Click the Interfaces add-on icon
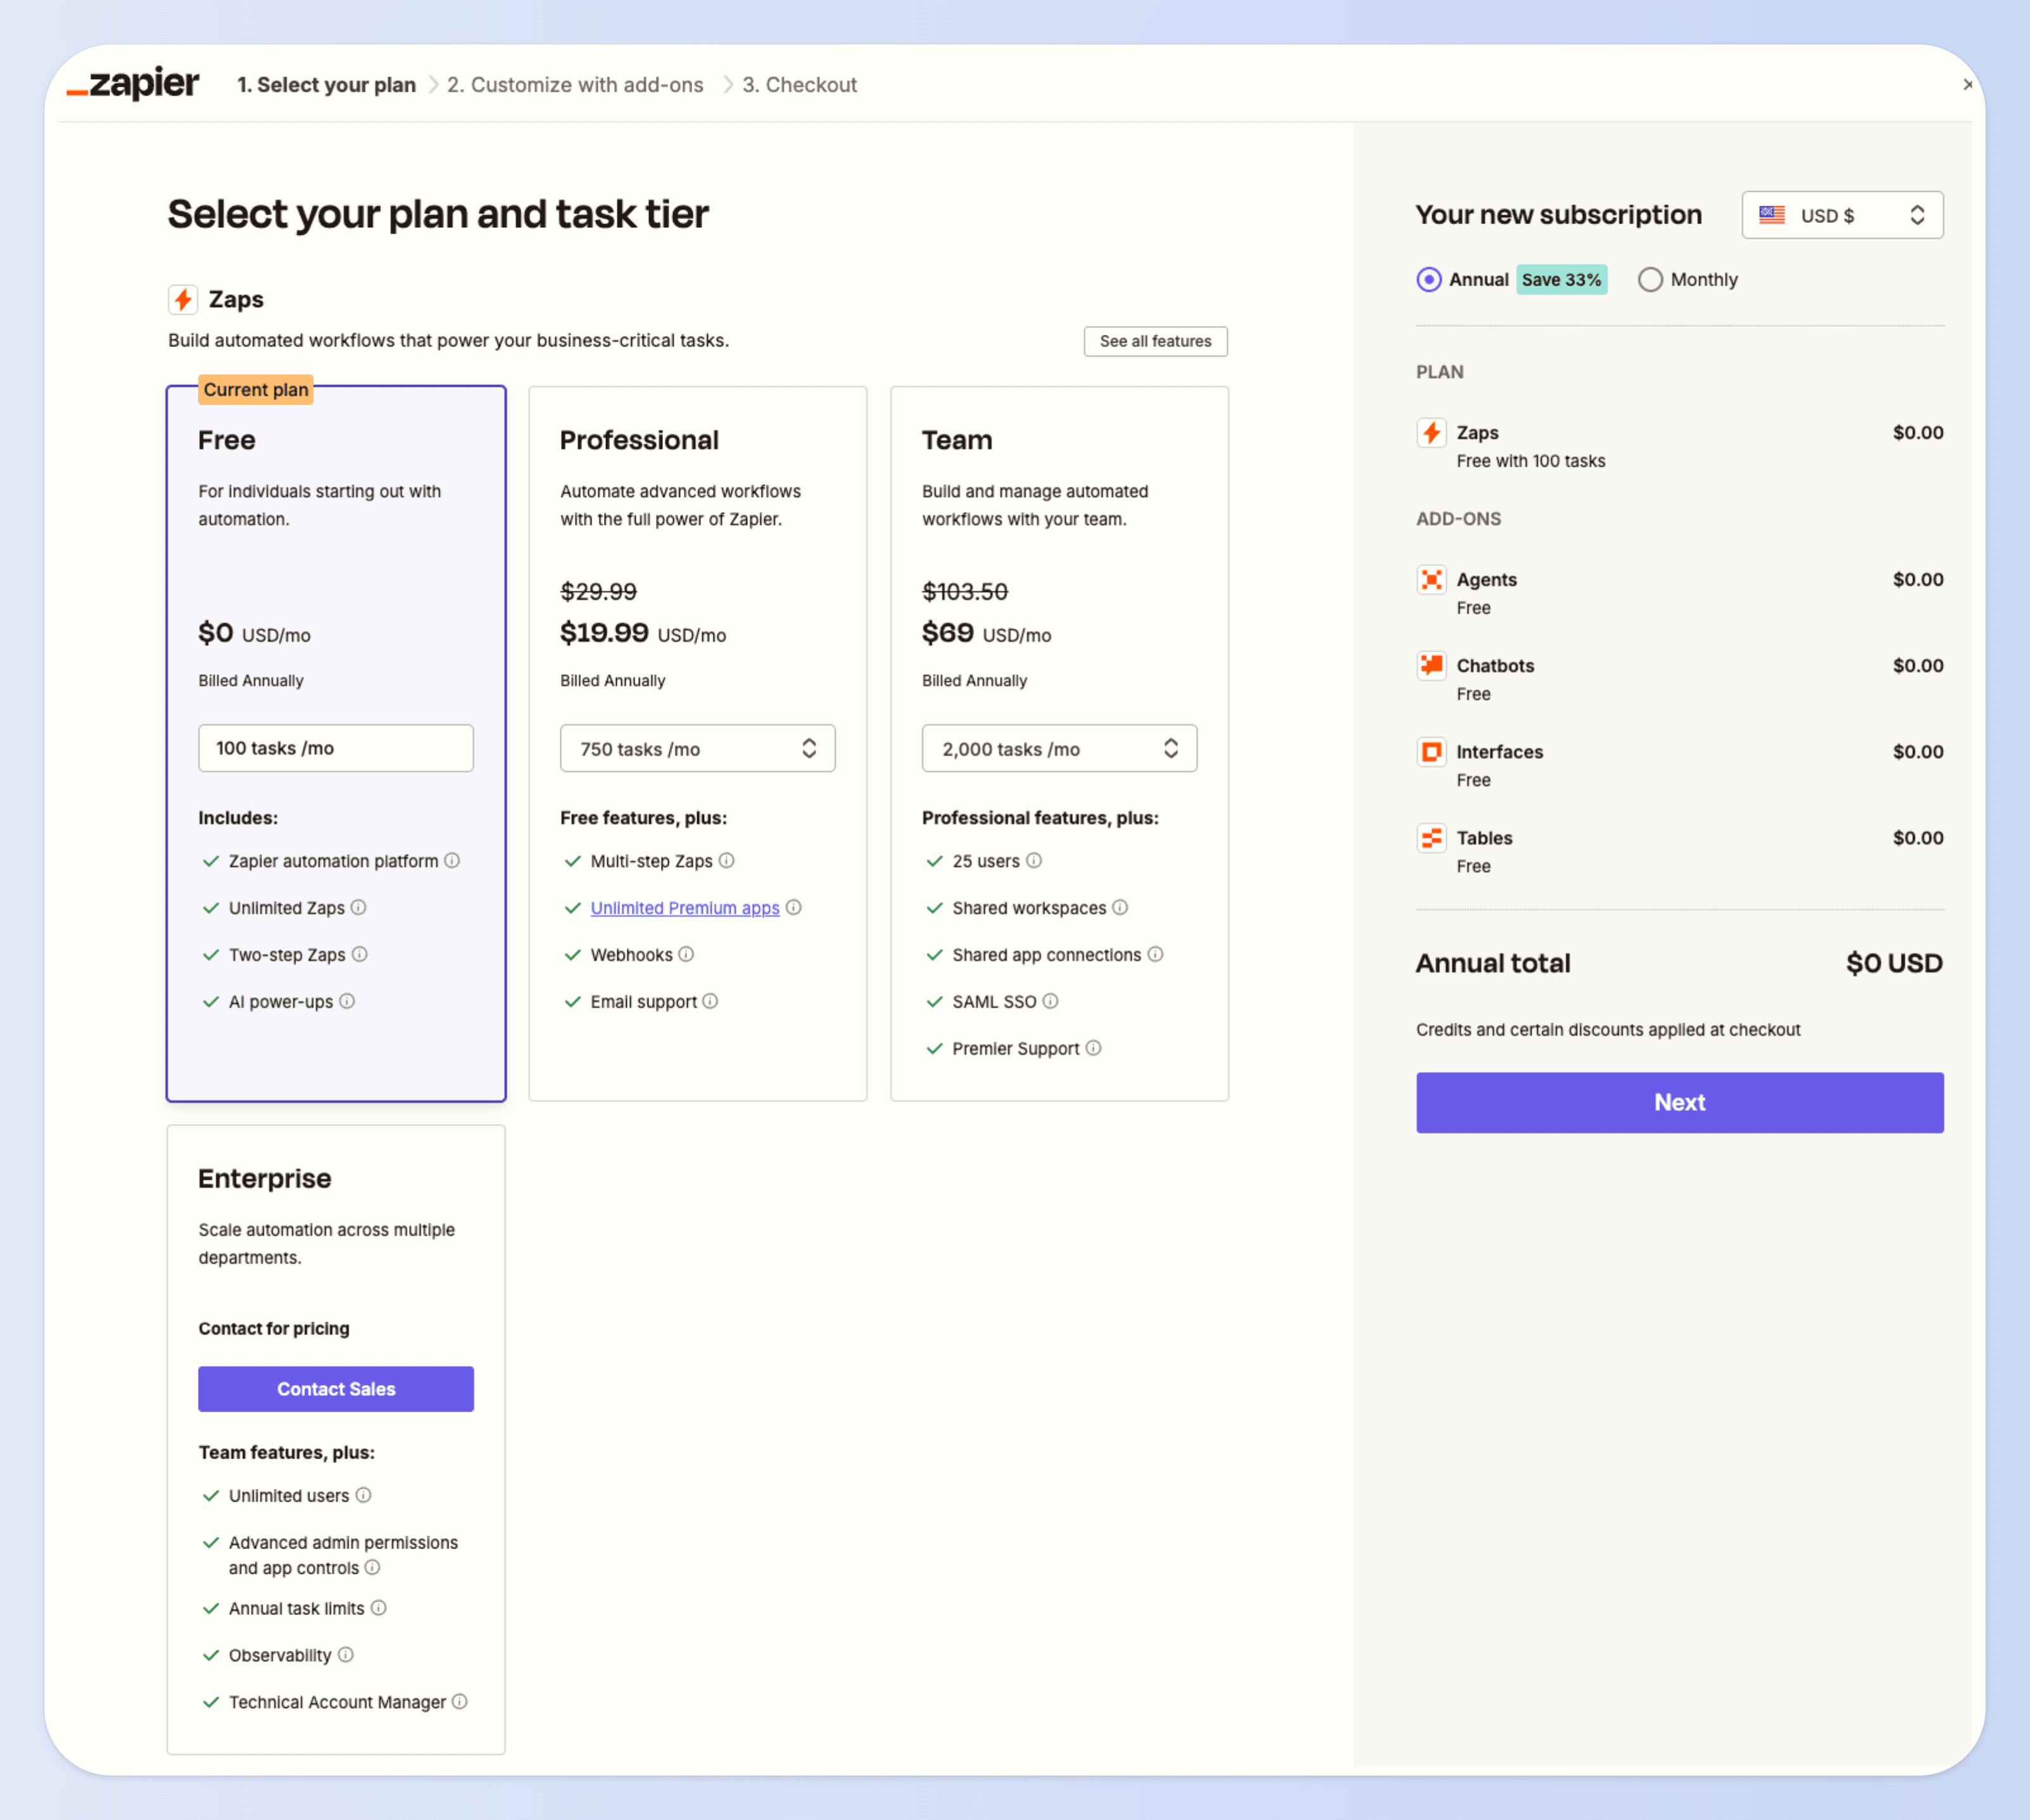This screenshot has width=2030, height=1820. 1431,751
